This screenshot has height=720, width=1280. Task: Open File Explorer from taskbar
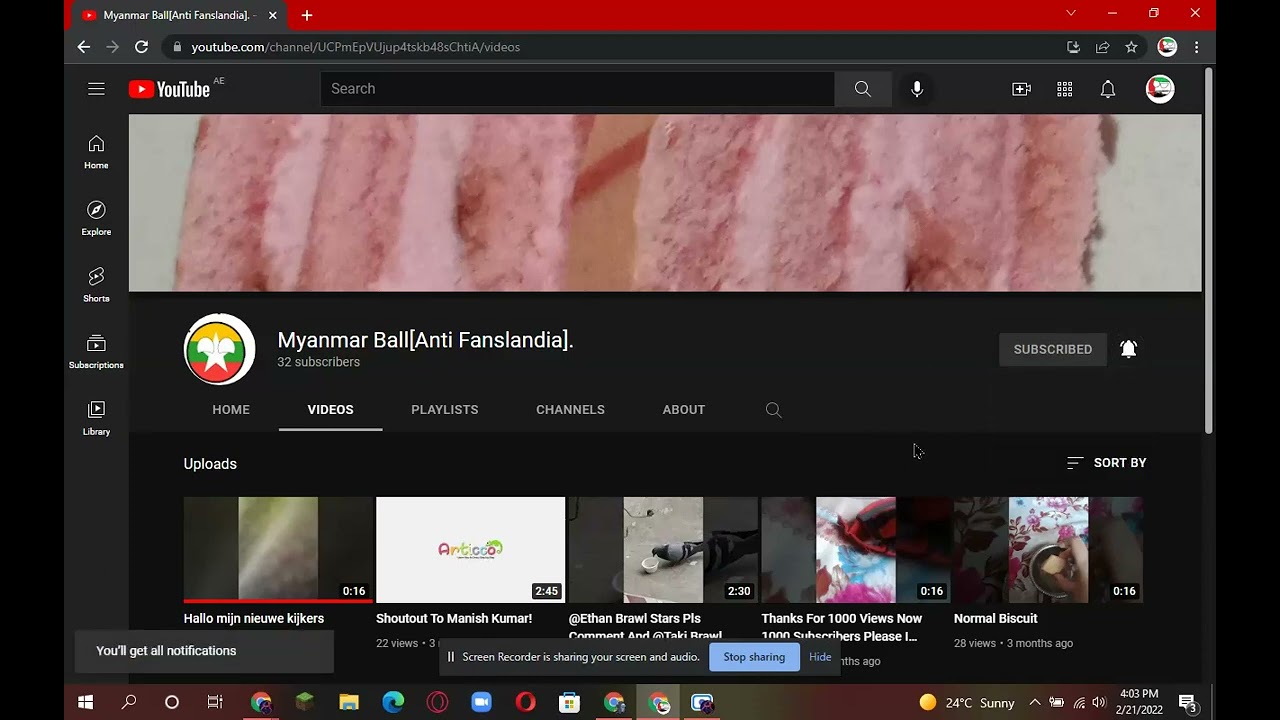pos(349,703)
